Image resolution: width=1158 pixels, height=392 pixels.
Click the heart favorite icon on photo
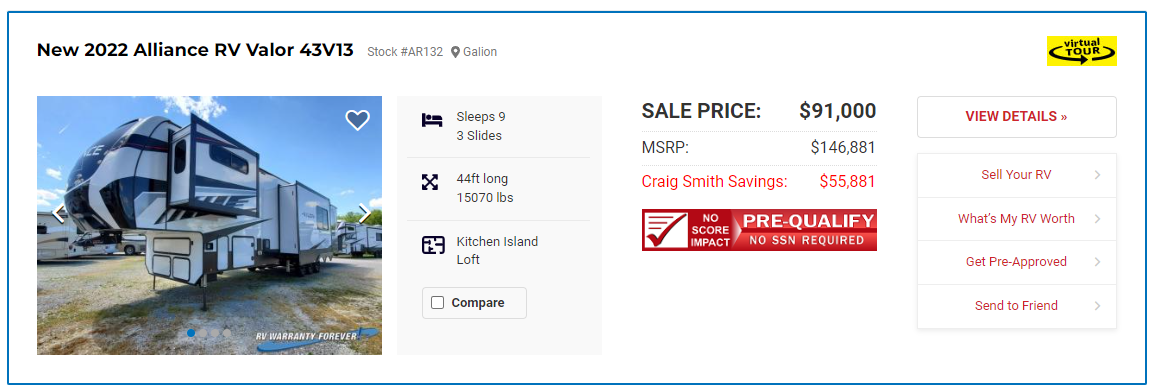(357, 120)
